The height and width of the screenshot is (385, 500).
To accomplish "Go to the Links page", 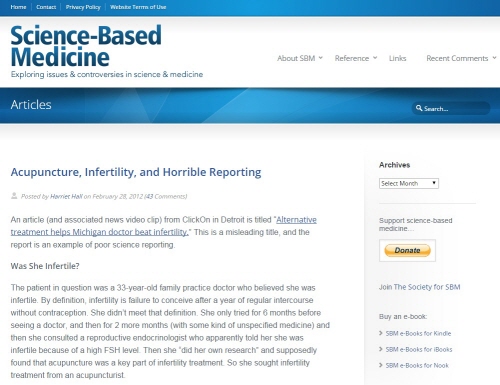I will [x=397, y=58].
